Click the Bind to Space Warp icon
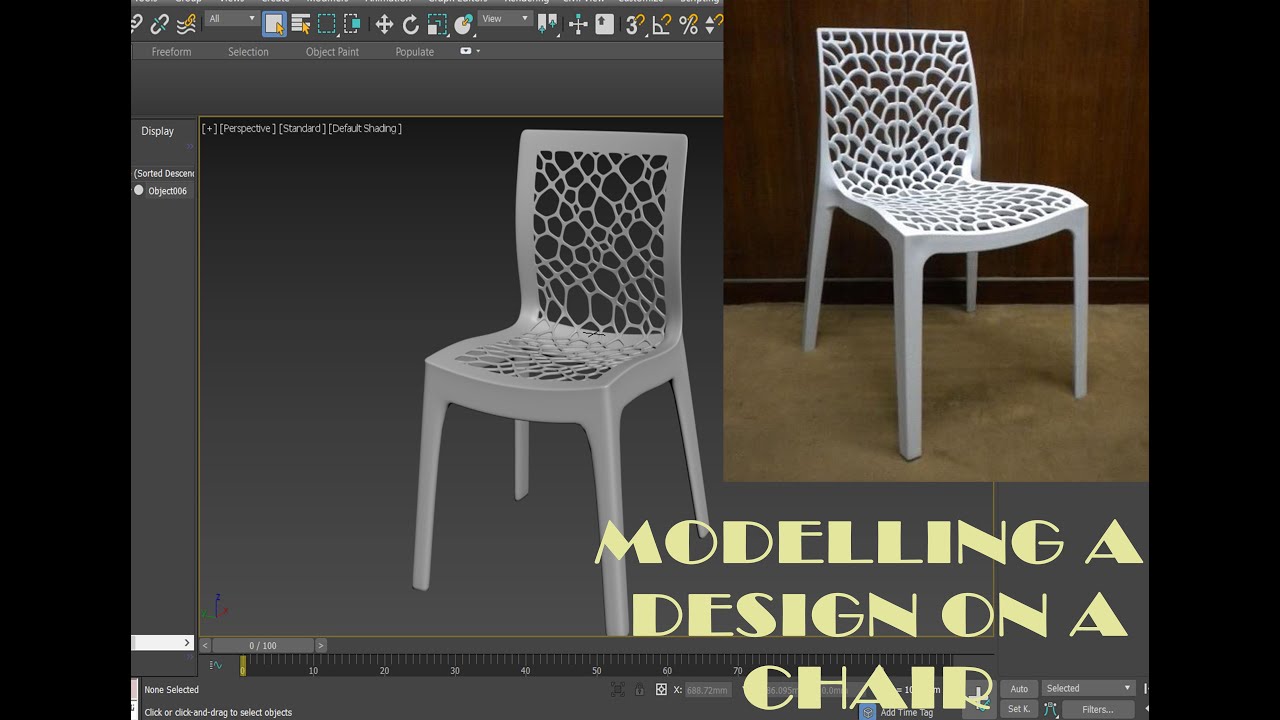Screen dimensions: 1280x720 tap(186, 25)
